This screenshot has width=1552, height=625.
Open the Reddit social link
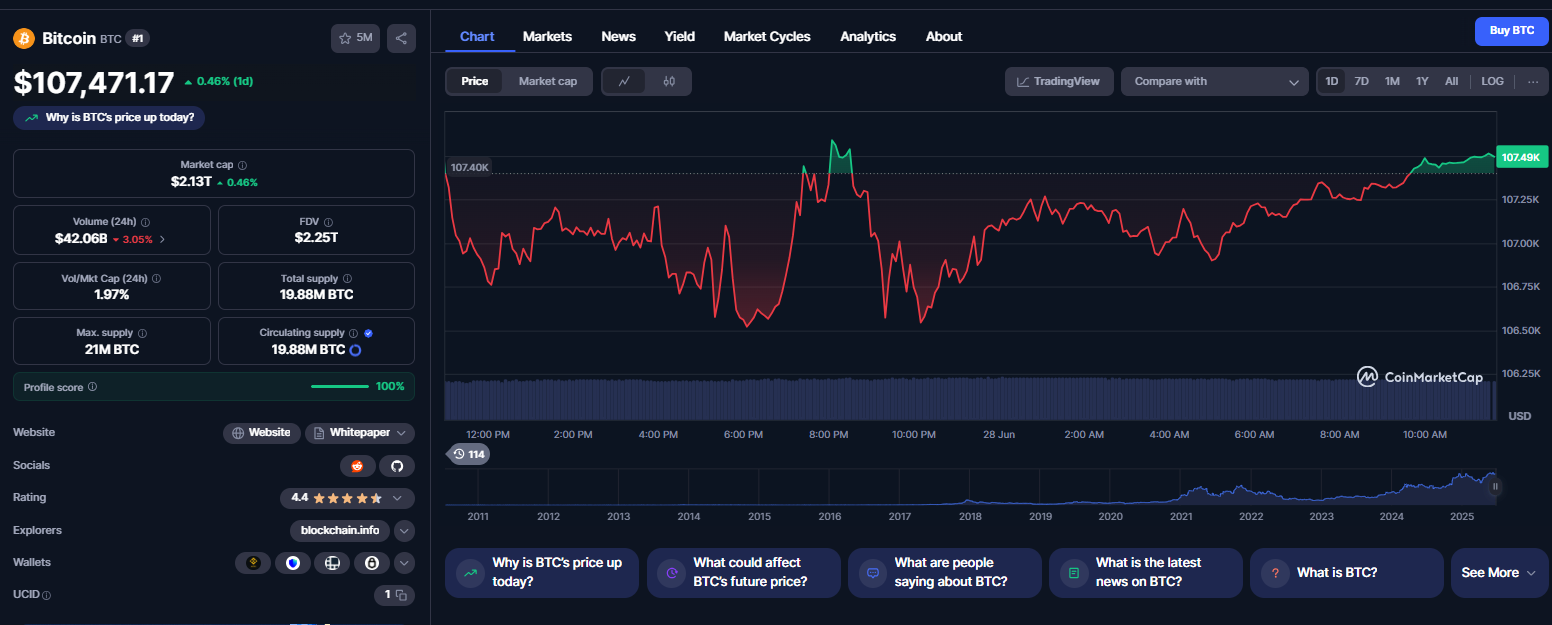[358, 466]
